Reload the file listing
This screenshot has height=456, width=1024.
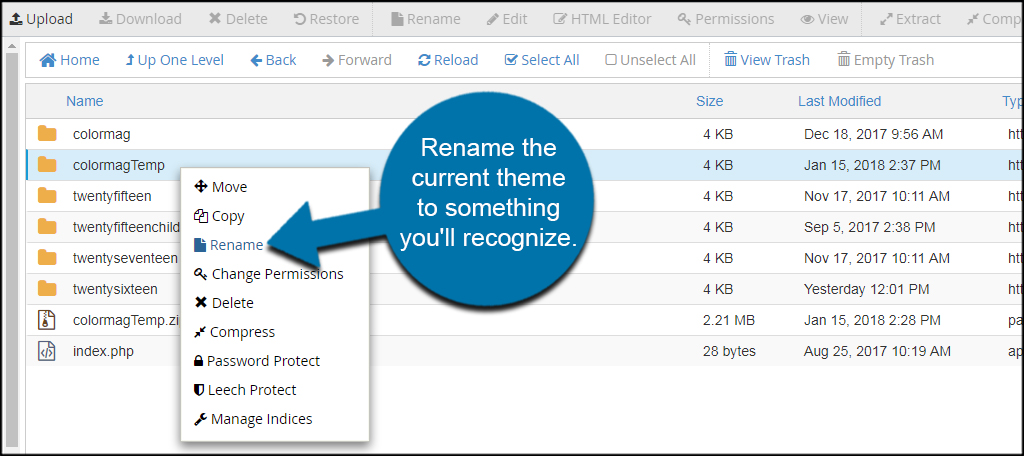448,60
